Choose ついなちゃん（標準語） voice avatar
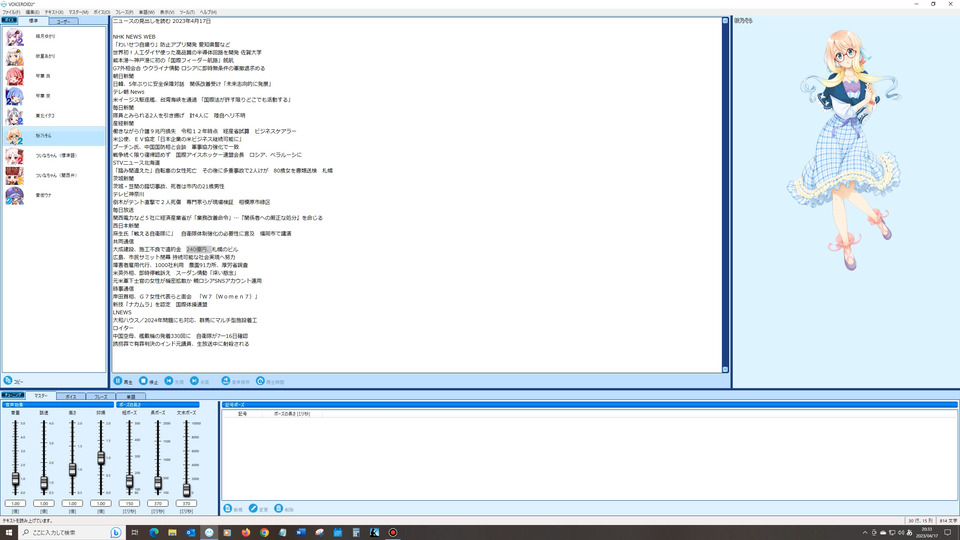This screenshot has height=540, width=960. 15,156
